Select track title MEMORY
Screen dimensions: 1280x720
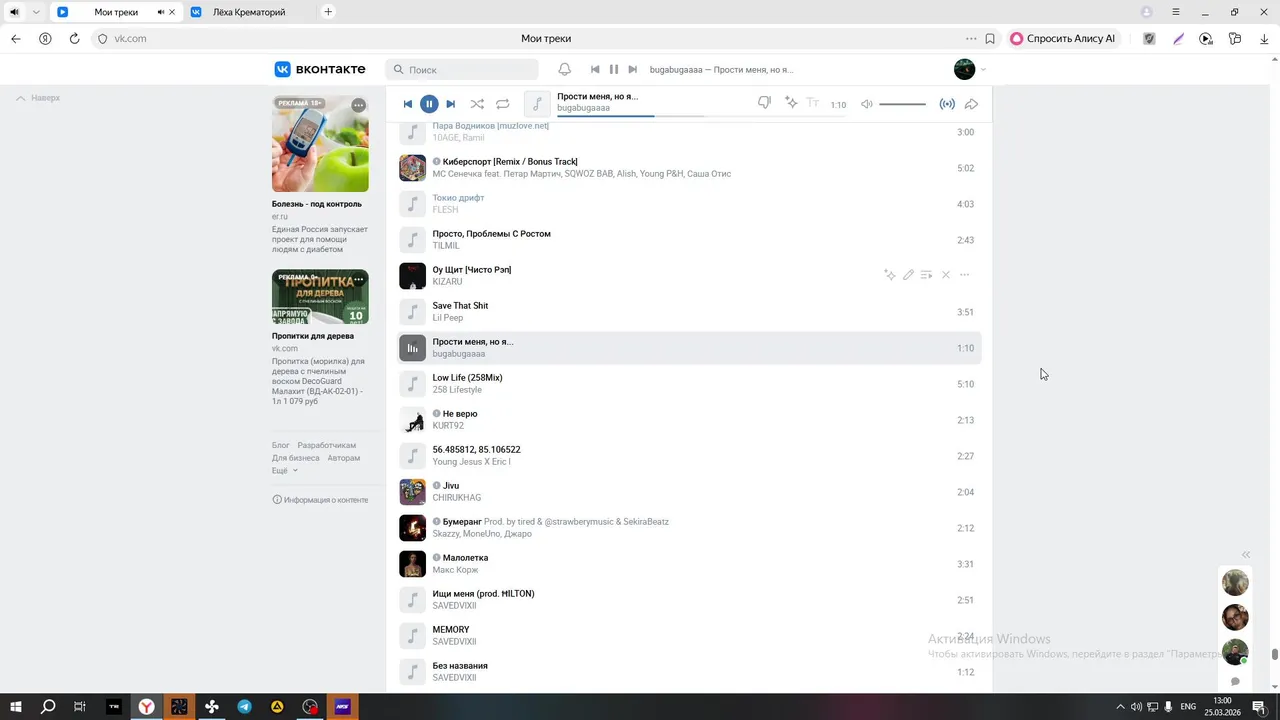[451, 630]
